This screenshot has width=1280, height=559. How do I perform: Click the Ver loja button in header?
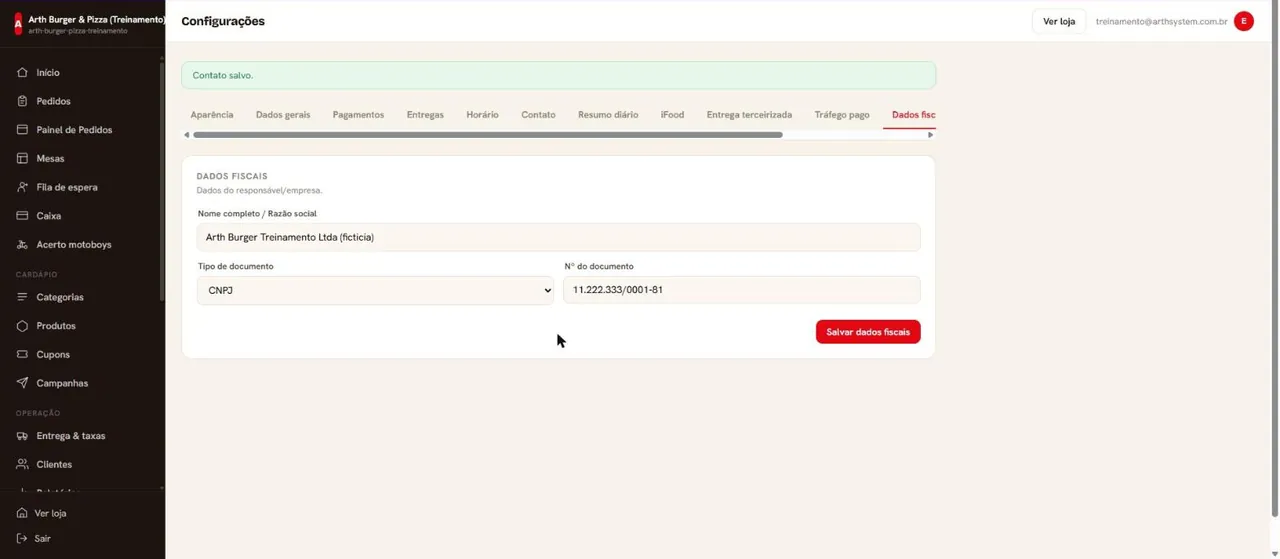tap(1059, 21)
